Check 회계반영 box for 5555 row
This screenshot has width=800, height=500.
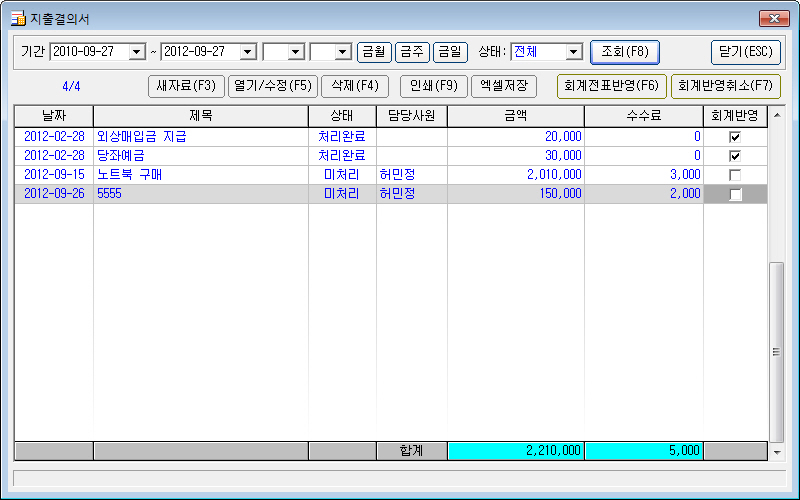[x=735, y=194]
